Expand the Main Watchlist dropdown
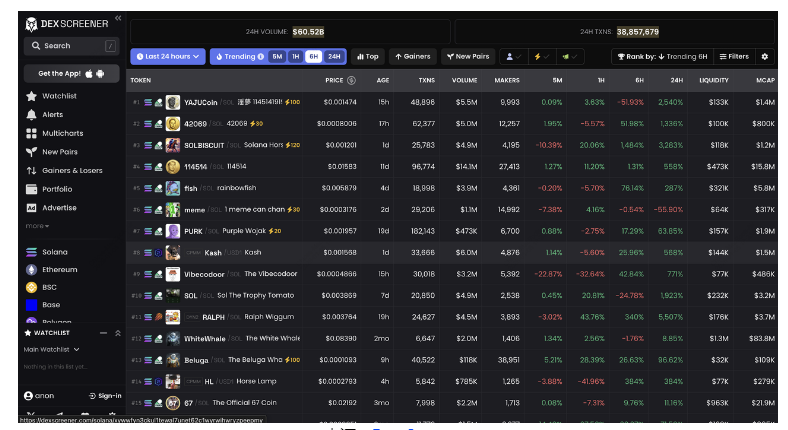Image resolution: width=788 pixels, height=430 pixels. [x=52, y=350]
